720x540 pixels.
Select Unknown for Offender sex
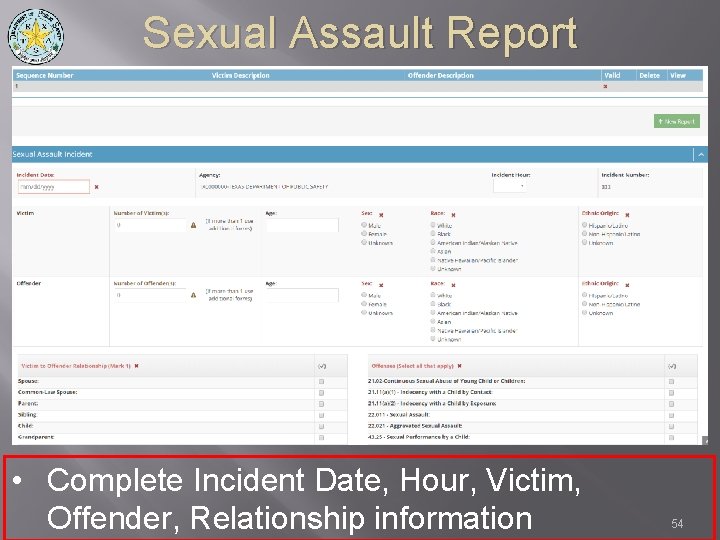click(x=364, y=313)
